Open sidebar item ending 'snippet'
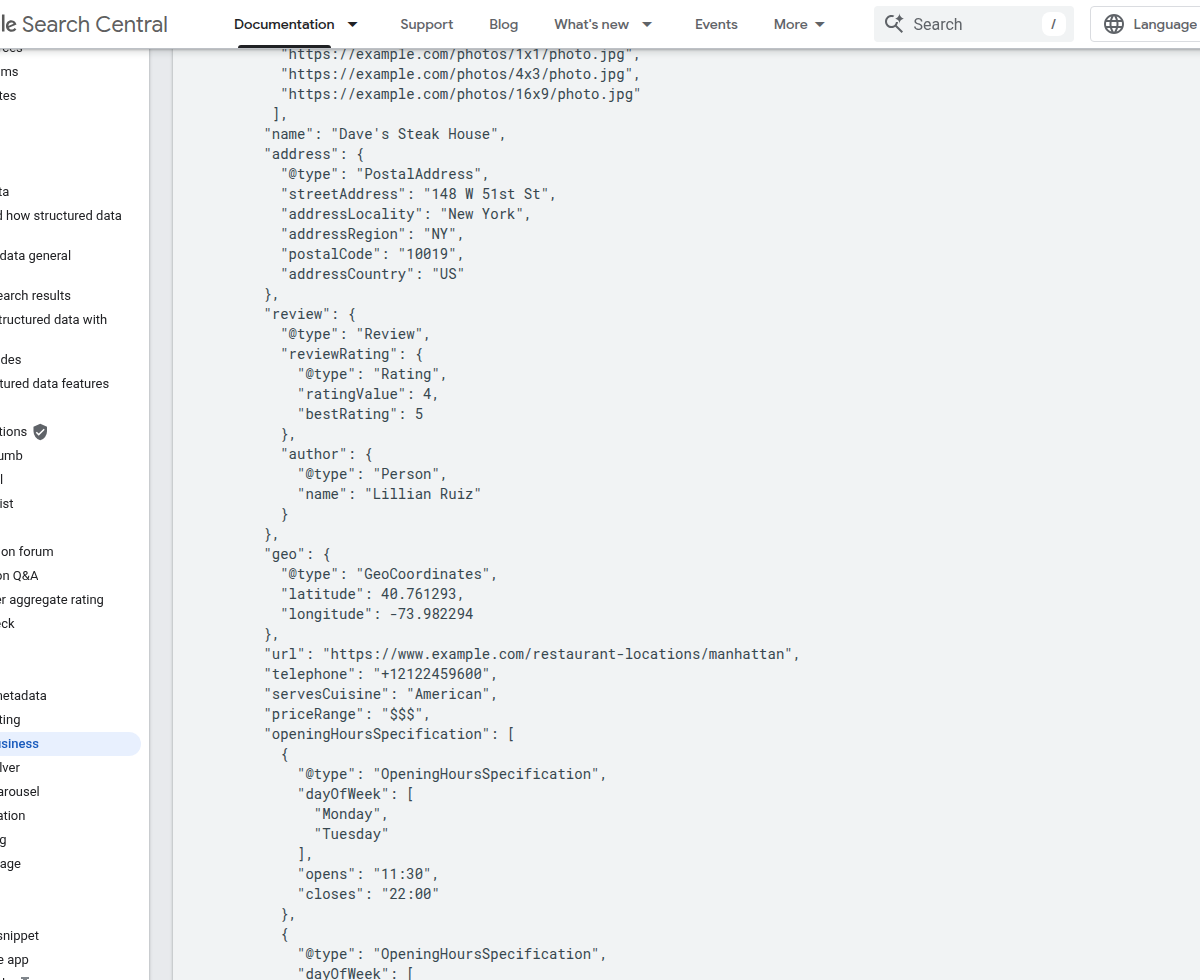The height and width of the screenshot is (980, 1200). coord(20,936)
